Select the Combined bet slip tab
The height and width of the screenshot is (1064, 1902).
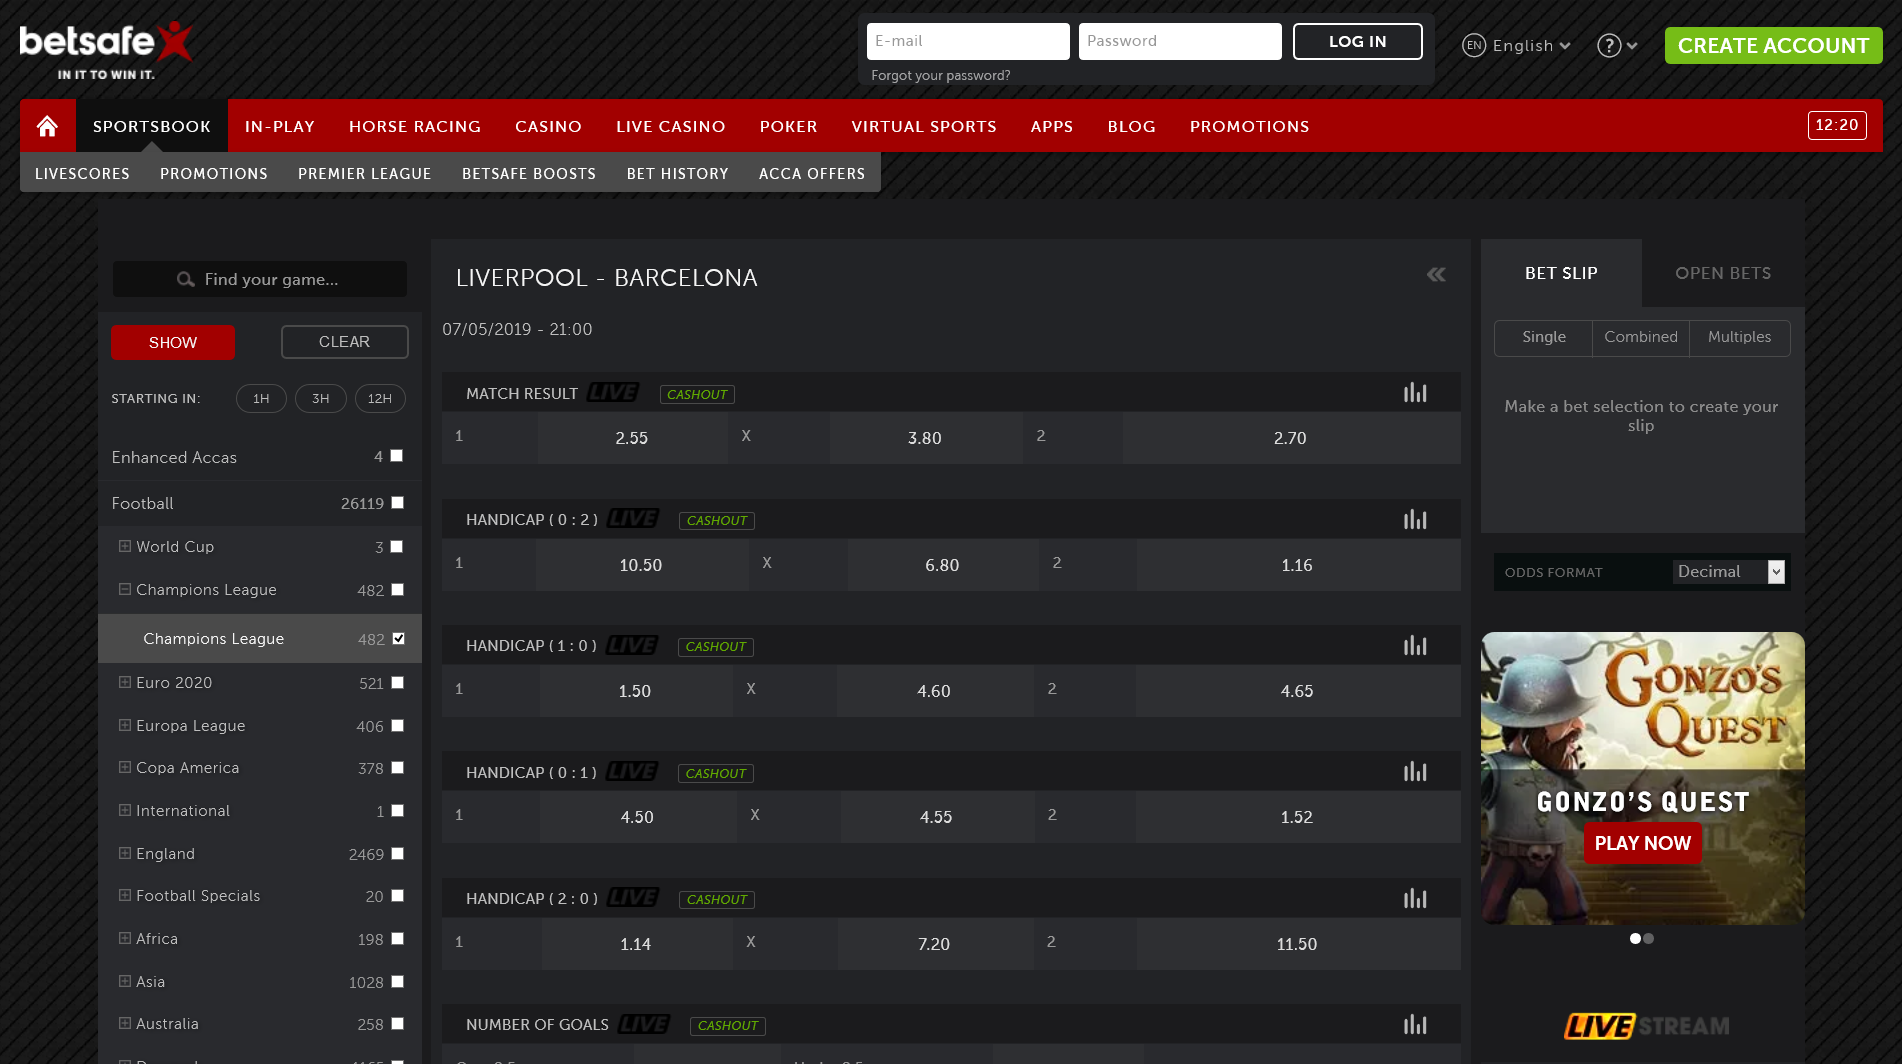pos(1641,338)
